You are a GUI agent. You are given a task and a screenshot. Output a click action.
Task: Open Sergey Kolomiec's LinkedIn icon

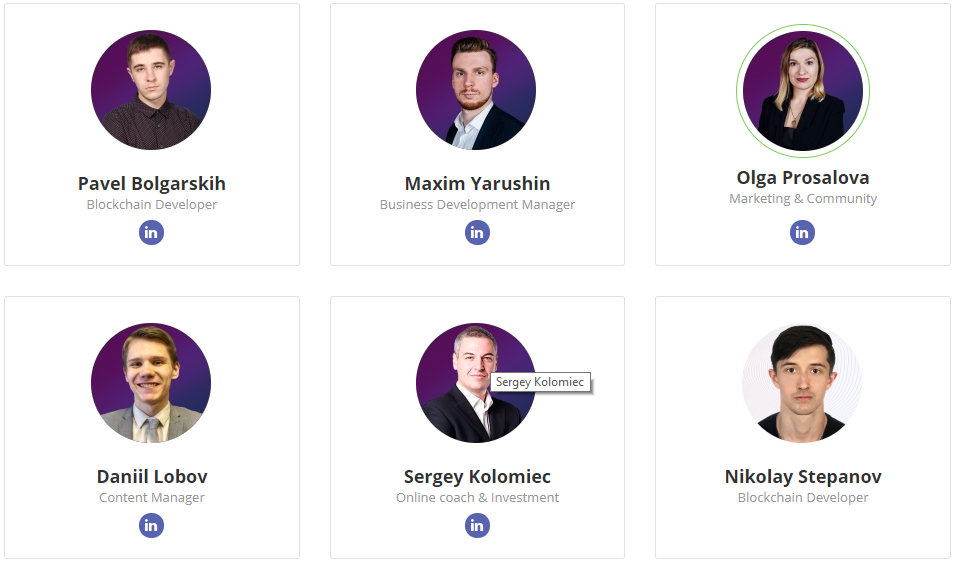click(477, 525)
